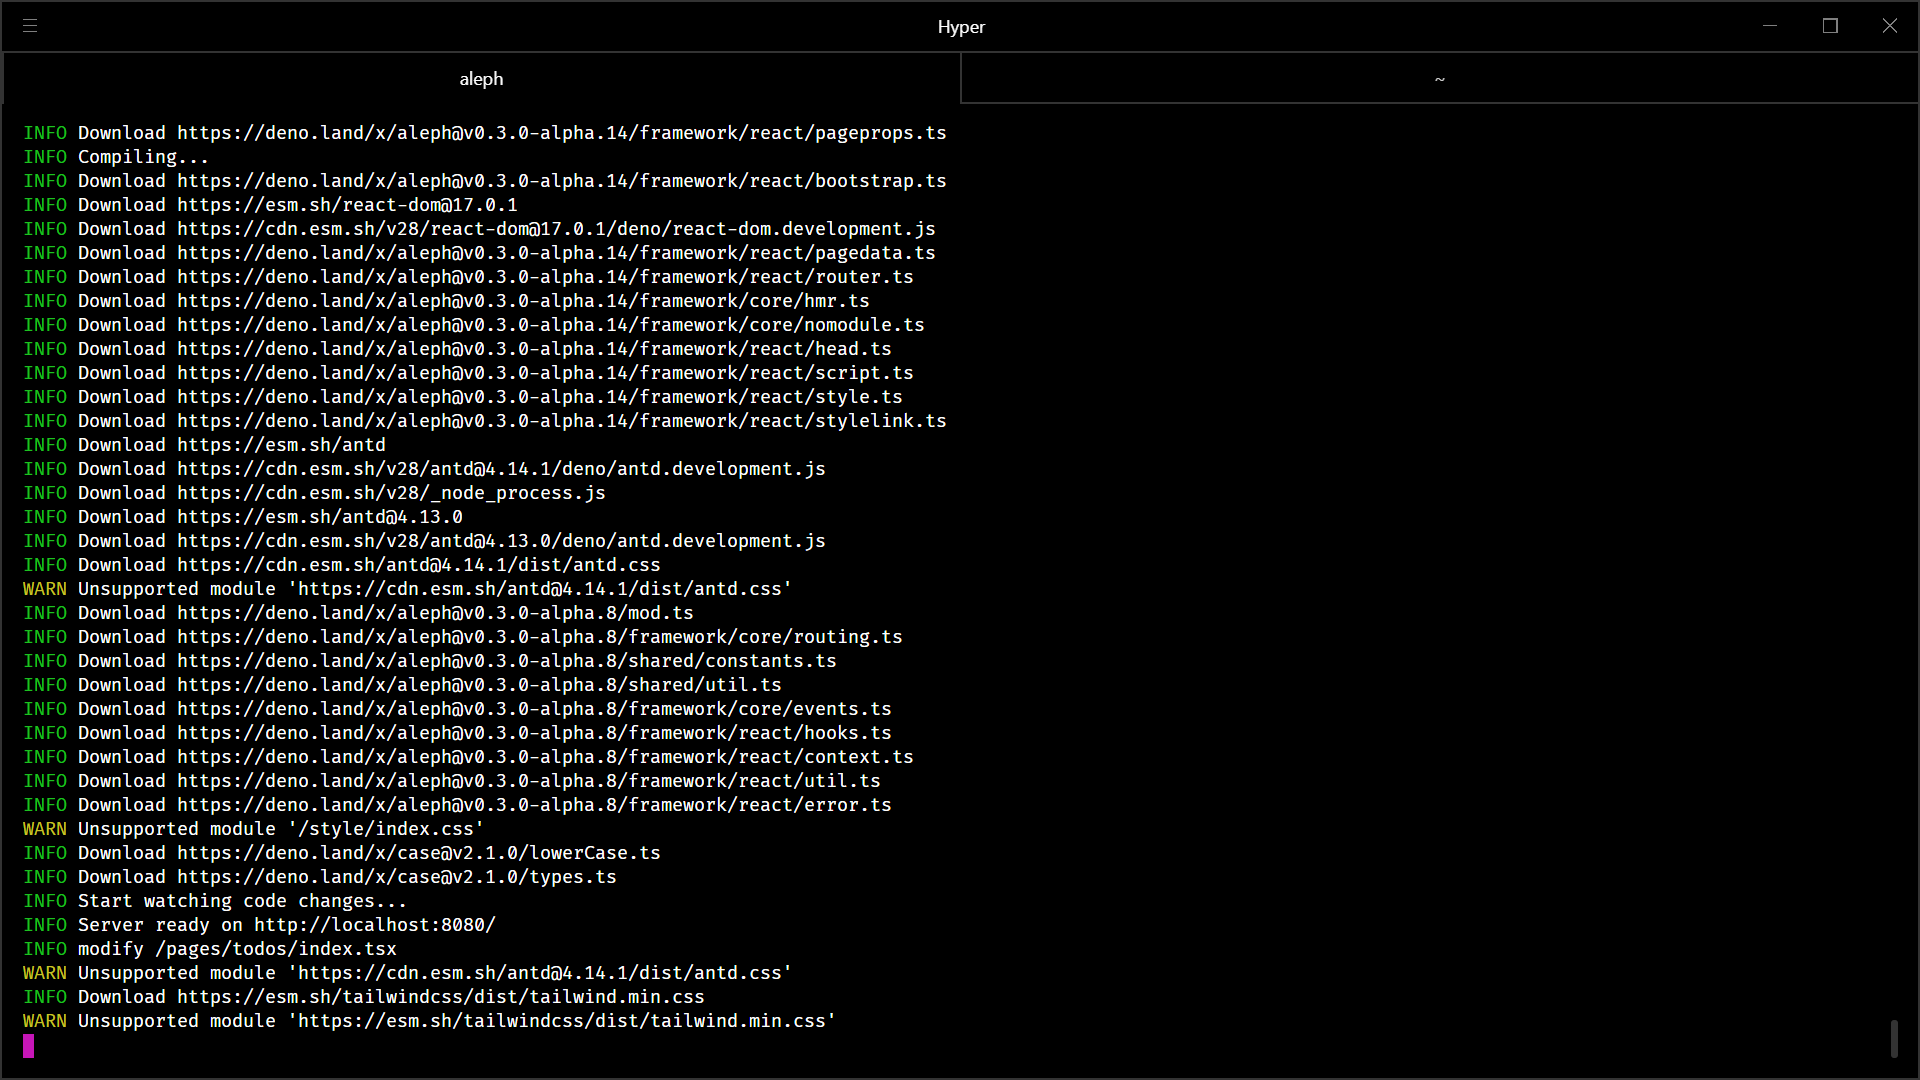Switch to the ~ terminal tab

tap(1440, 78)
